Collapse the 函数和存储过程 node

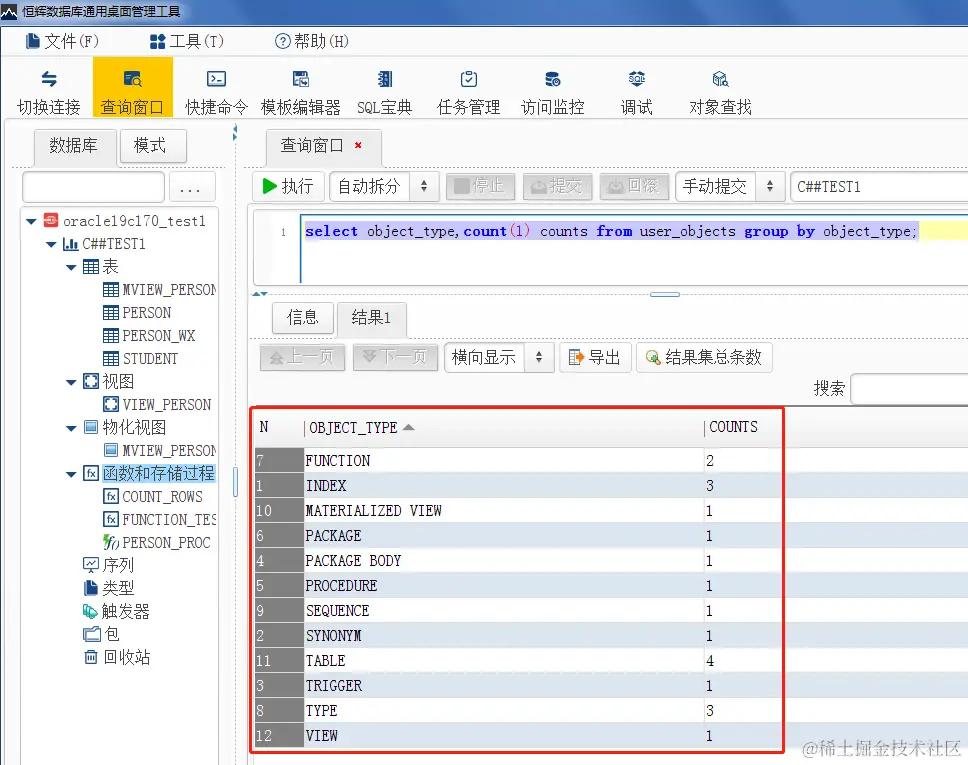tap(71, 474)
